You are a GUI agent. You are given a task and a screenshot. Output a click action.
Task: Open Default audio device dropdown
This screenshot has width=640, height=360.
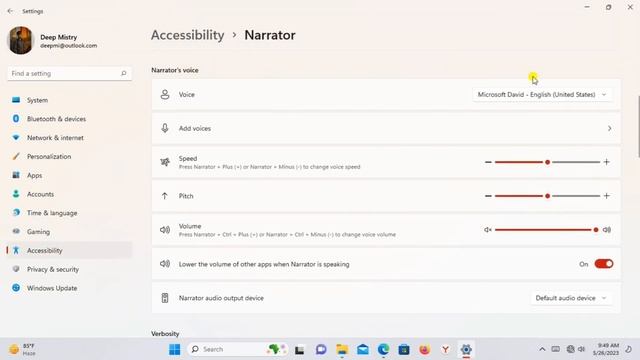[571, 298]
